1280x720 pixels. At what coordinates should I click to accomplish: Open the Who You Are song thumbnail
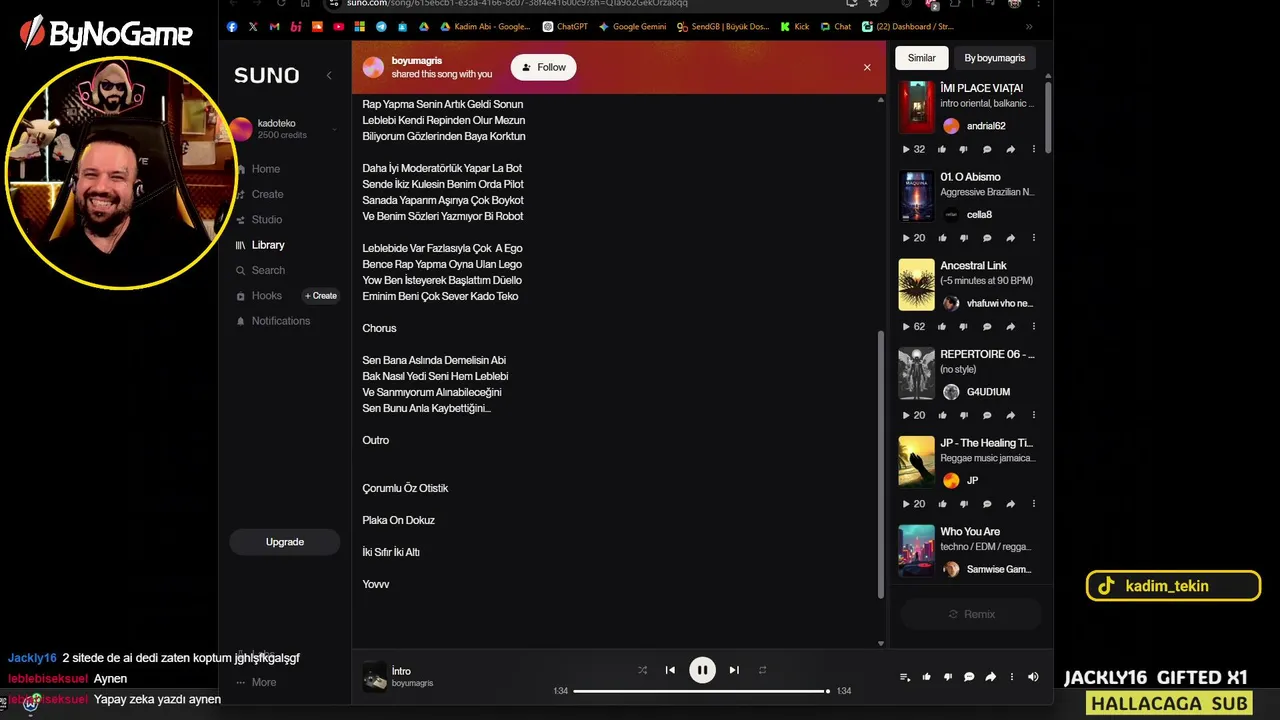[916, 551]
